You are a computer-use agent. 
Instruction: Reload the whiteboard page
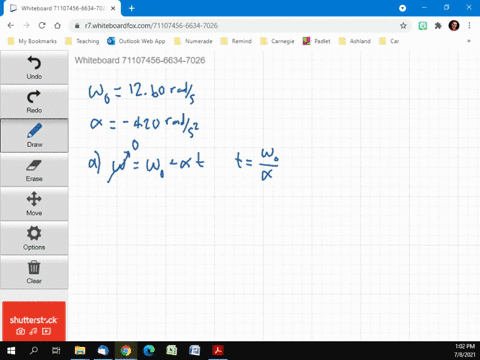pyautogui.click(x=42, y=26)
